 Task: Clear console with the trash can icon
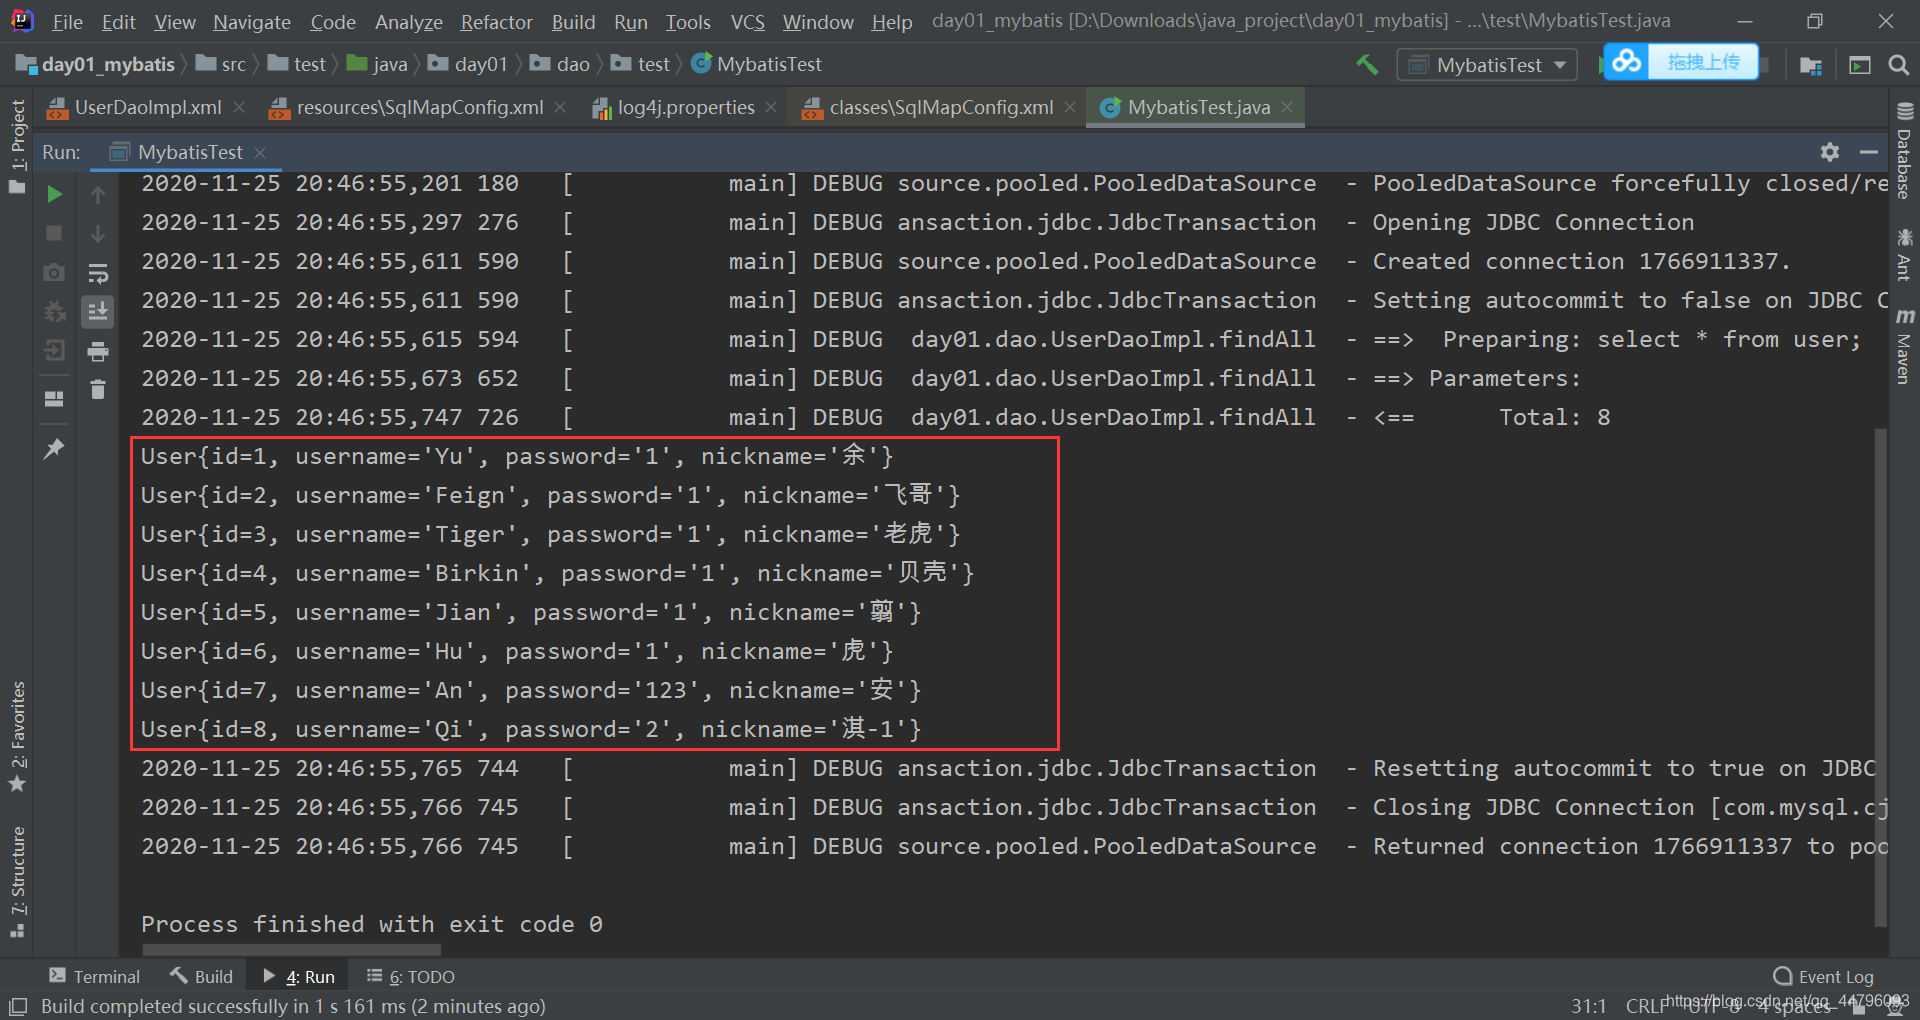point(98,389)
